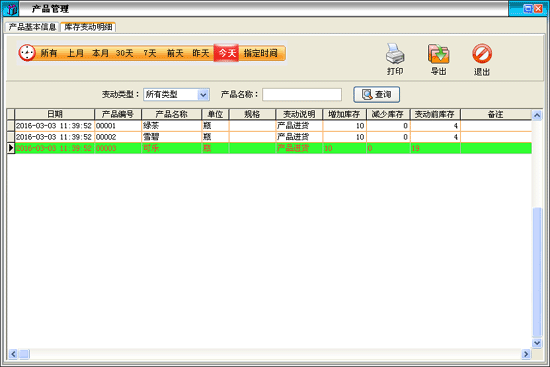
Task: Select the 今天 time filter
Action: [x=227, y=53]
